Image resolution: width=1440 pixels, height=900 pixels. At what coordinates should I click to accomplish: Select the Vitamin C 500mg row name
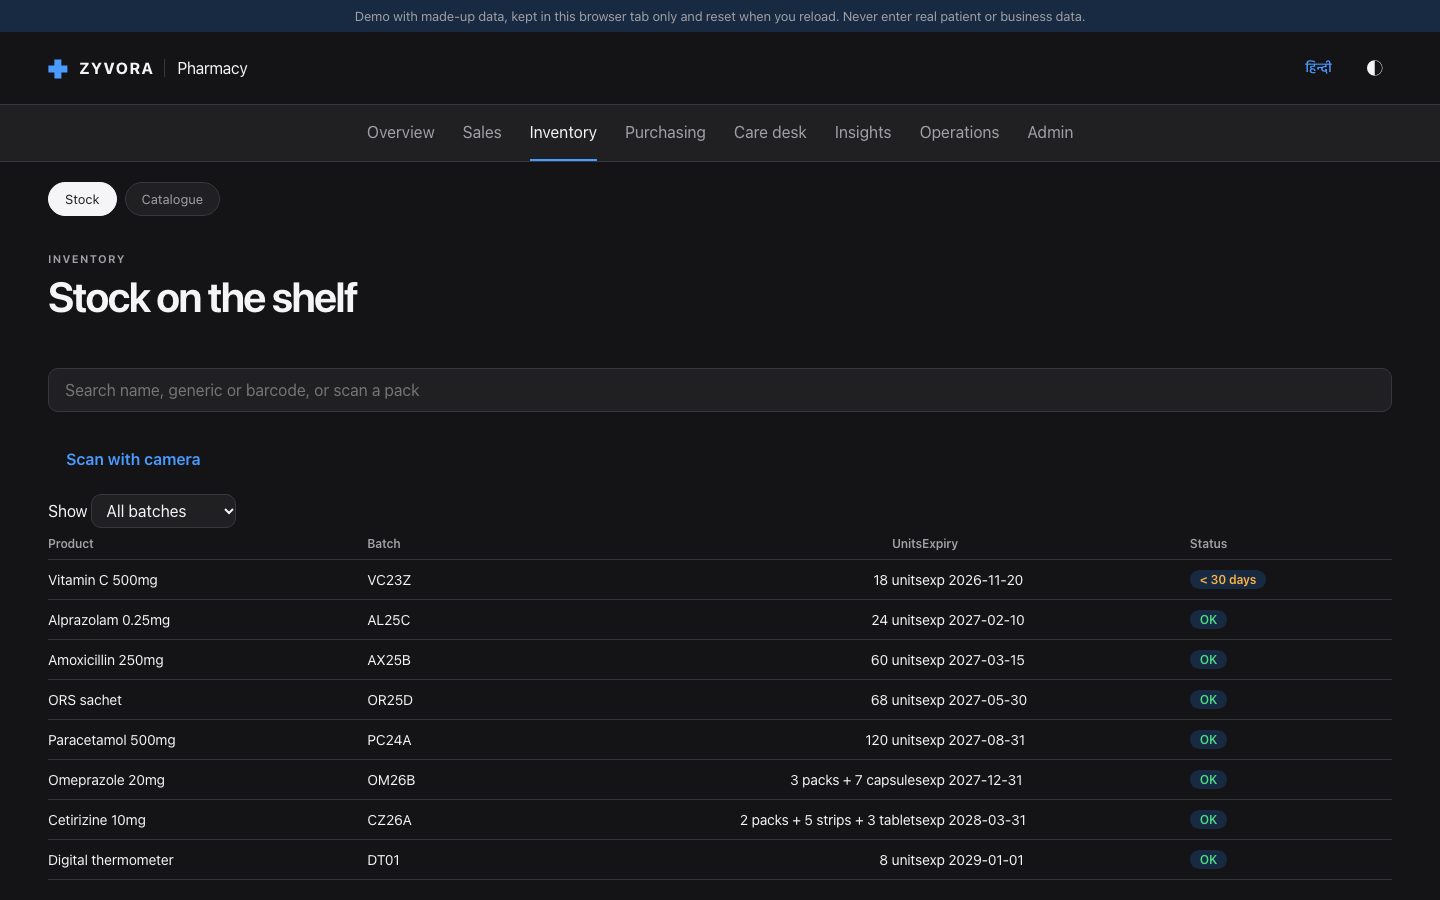(103, 580)
